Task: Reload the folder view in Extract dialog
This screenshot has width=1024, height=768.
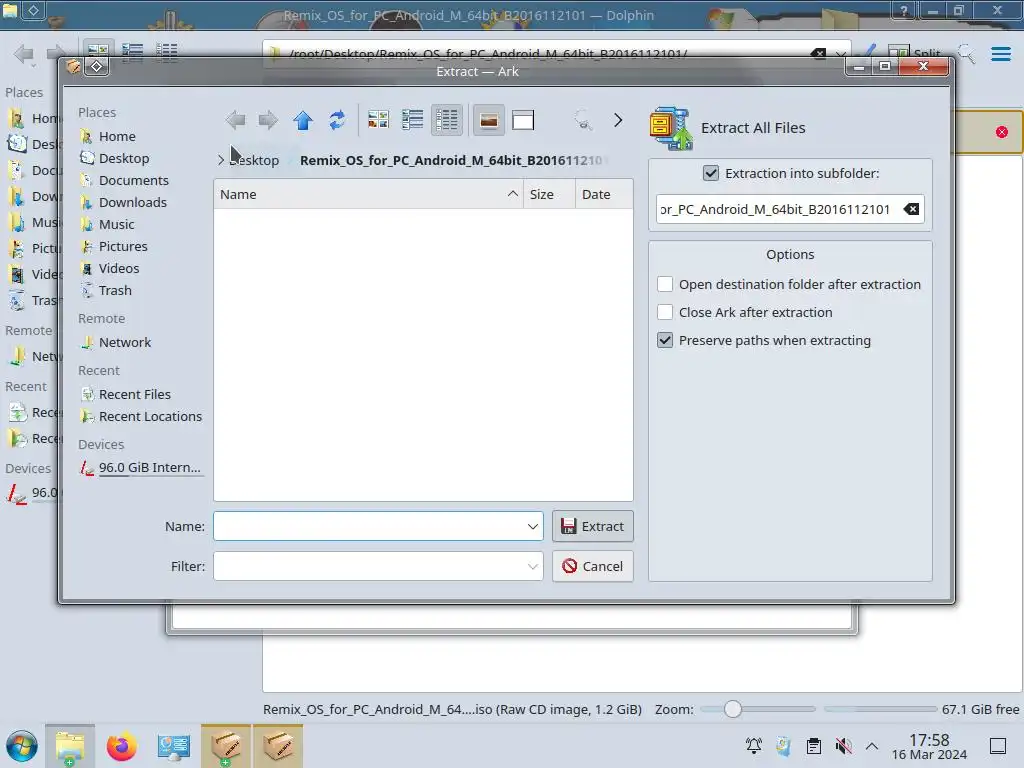Action: coord(337,120)
